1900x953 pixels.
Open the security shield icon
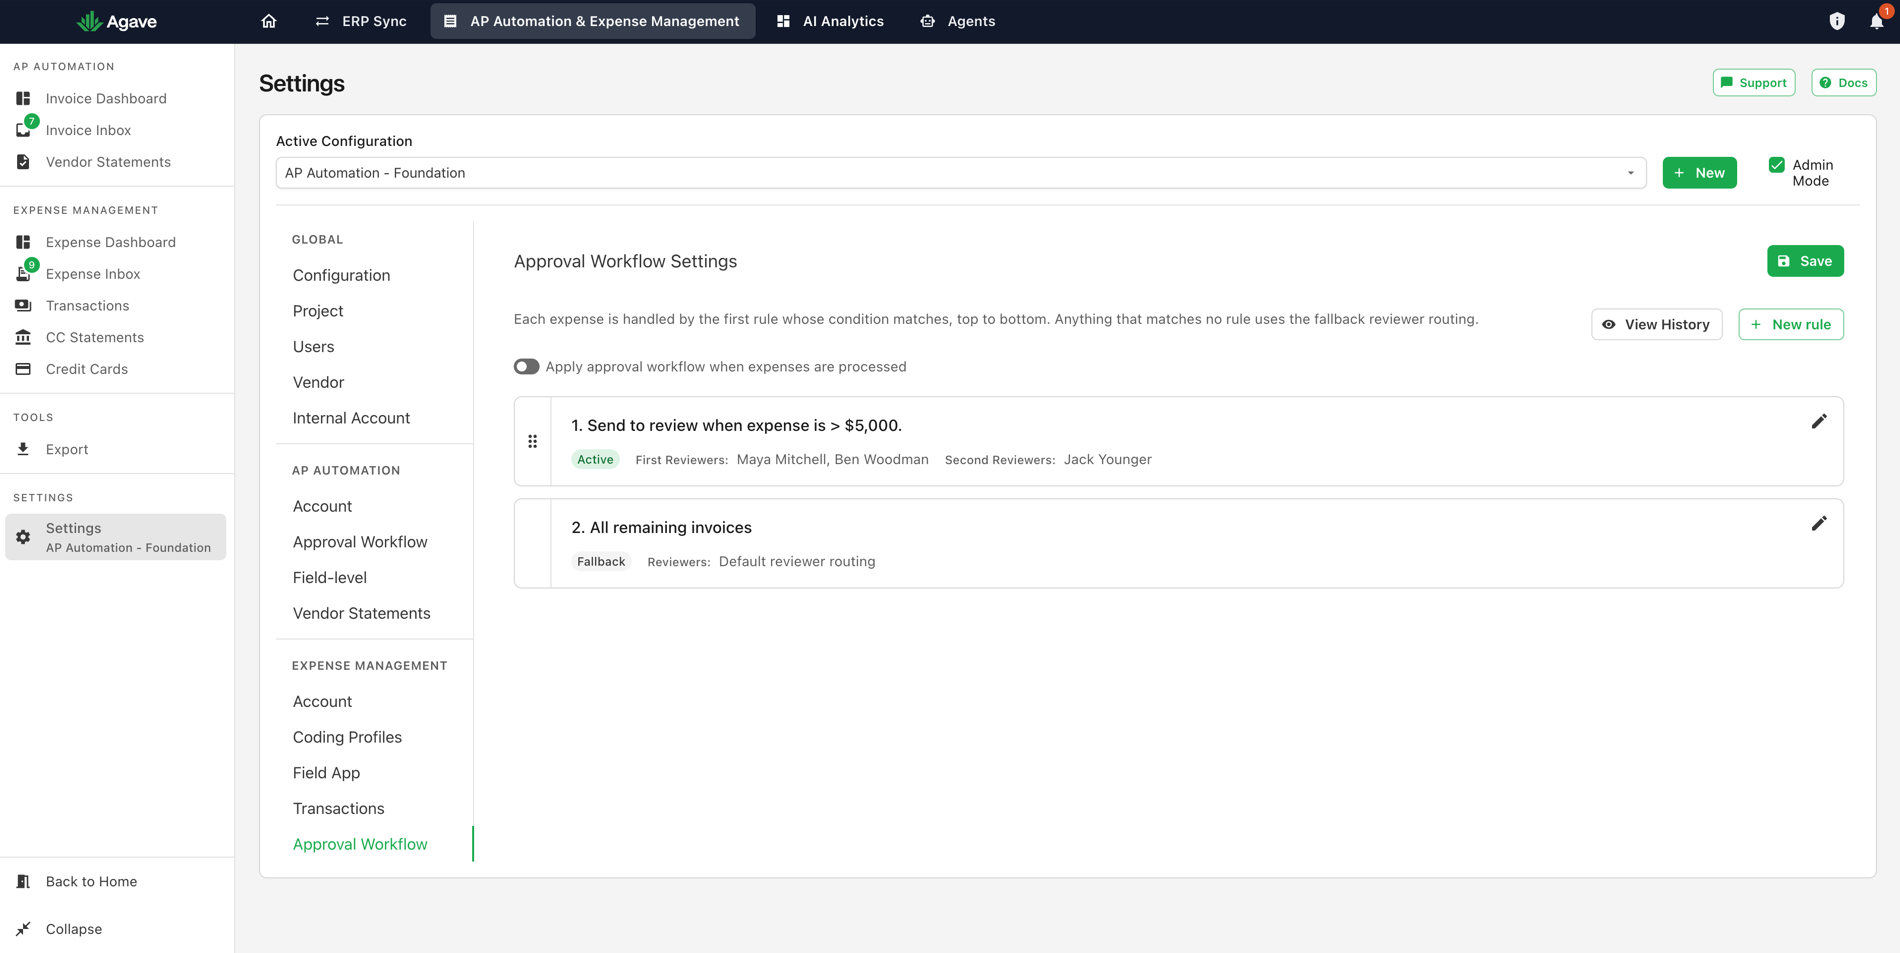coord(1837,21)
